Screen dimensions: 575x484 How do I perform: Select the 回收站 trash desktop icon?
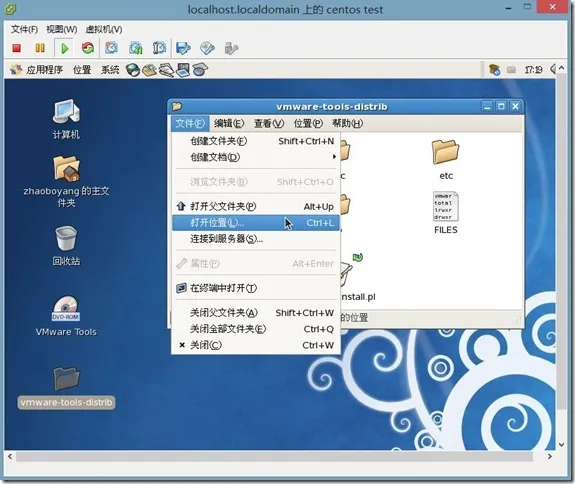click(x=66, y=246)
